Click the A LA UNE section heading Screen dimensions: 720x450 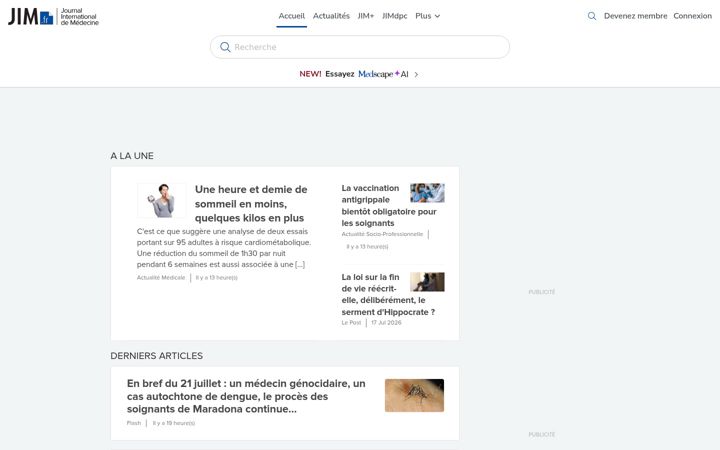pyautogui.click(x=132, y=156)
